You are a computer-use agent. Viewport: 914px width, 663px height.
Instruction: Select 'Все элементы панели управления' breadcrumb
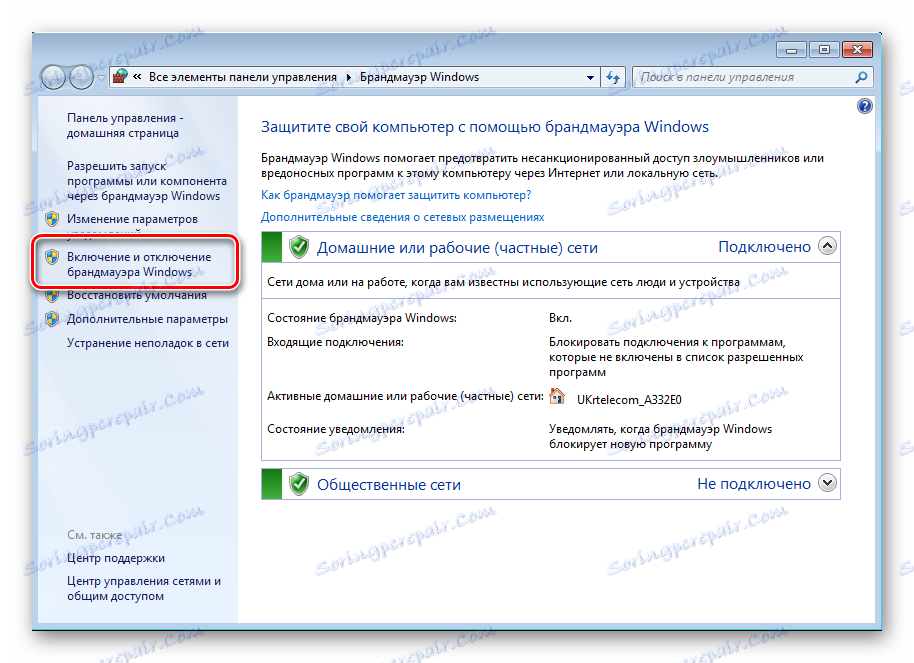242,77
